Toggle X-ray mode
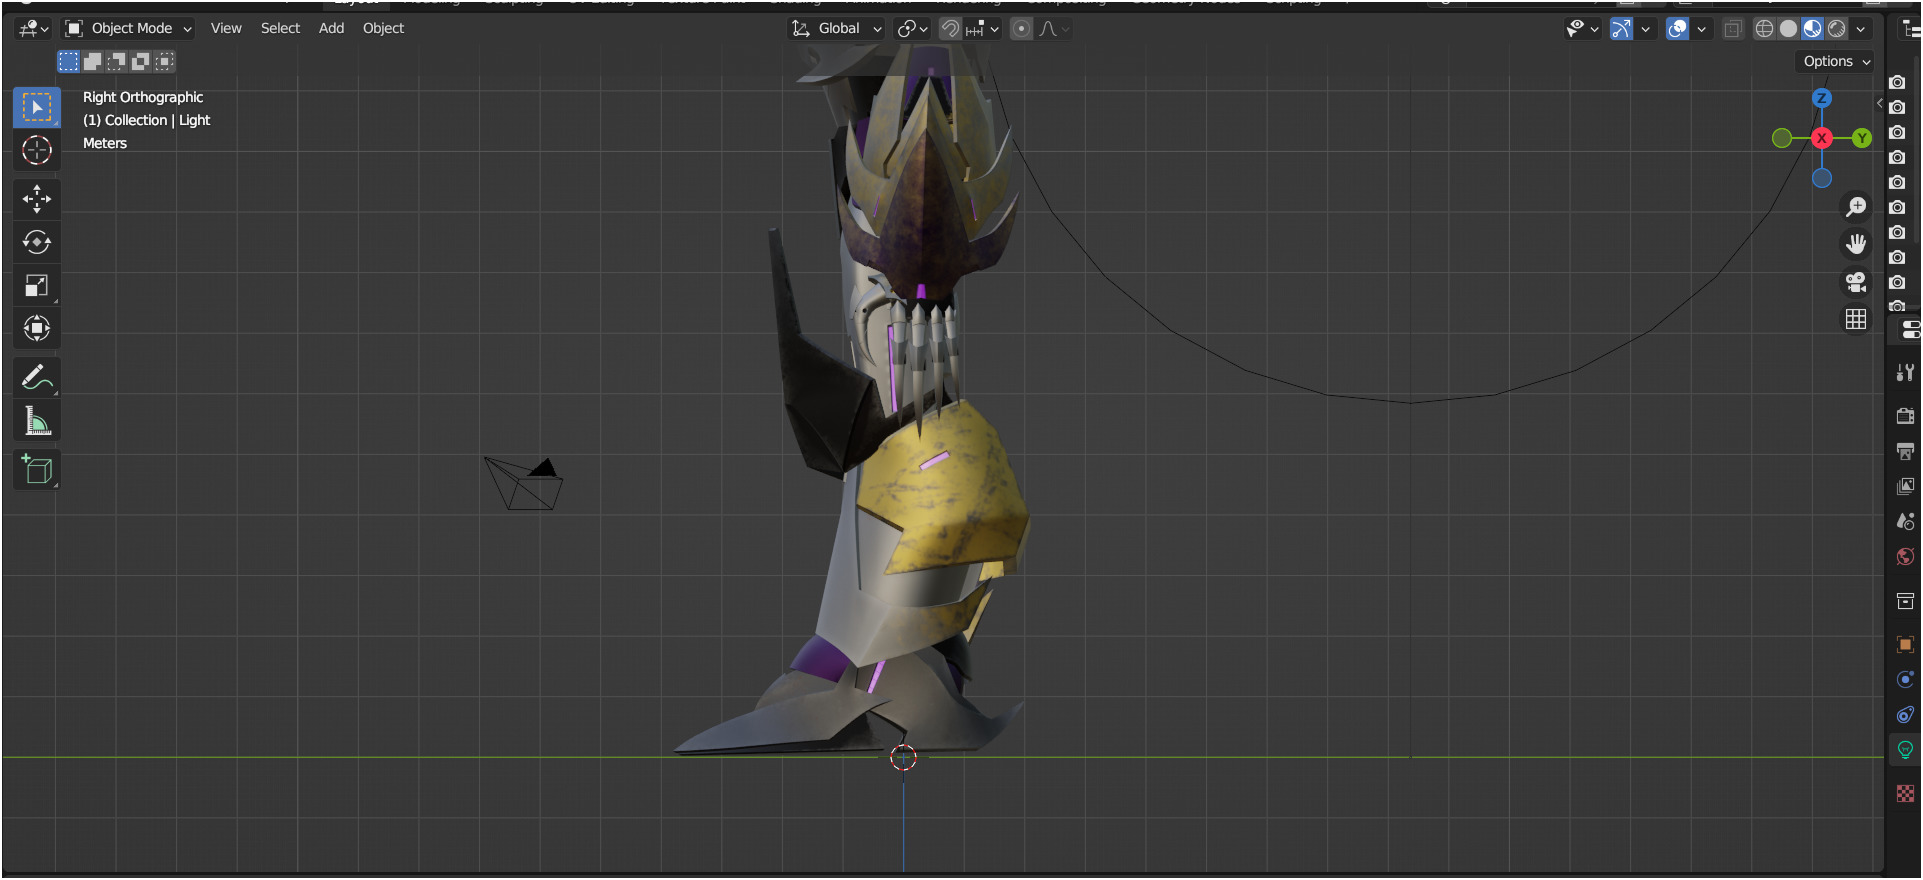1923x880 pixels. point(1733,29)
